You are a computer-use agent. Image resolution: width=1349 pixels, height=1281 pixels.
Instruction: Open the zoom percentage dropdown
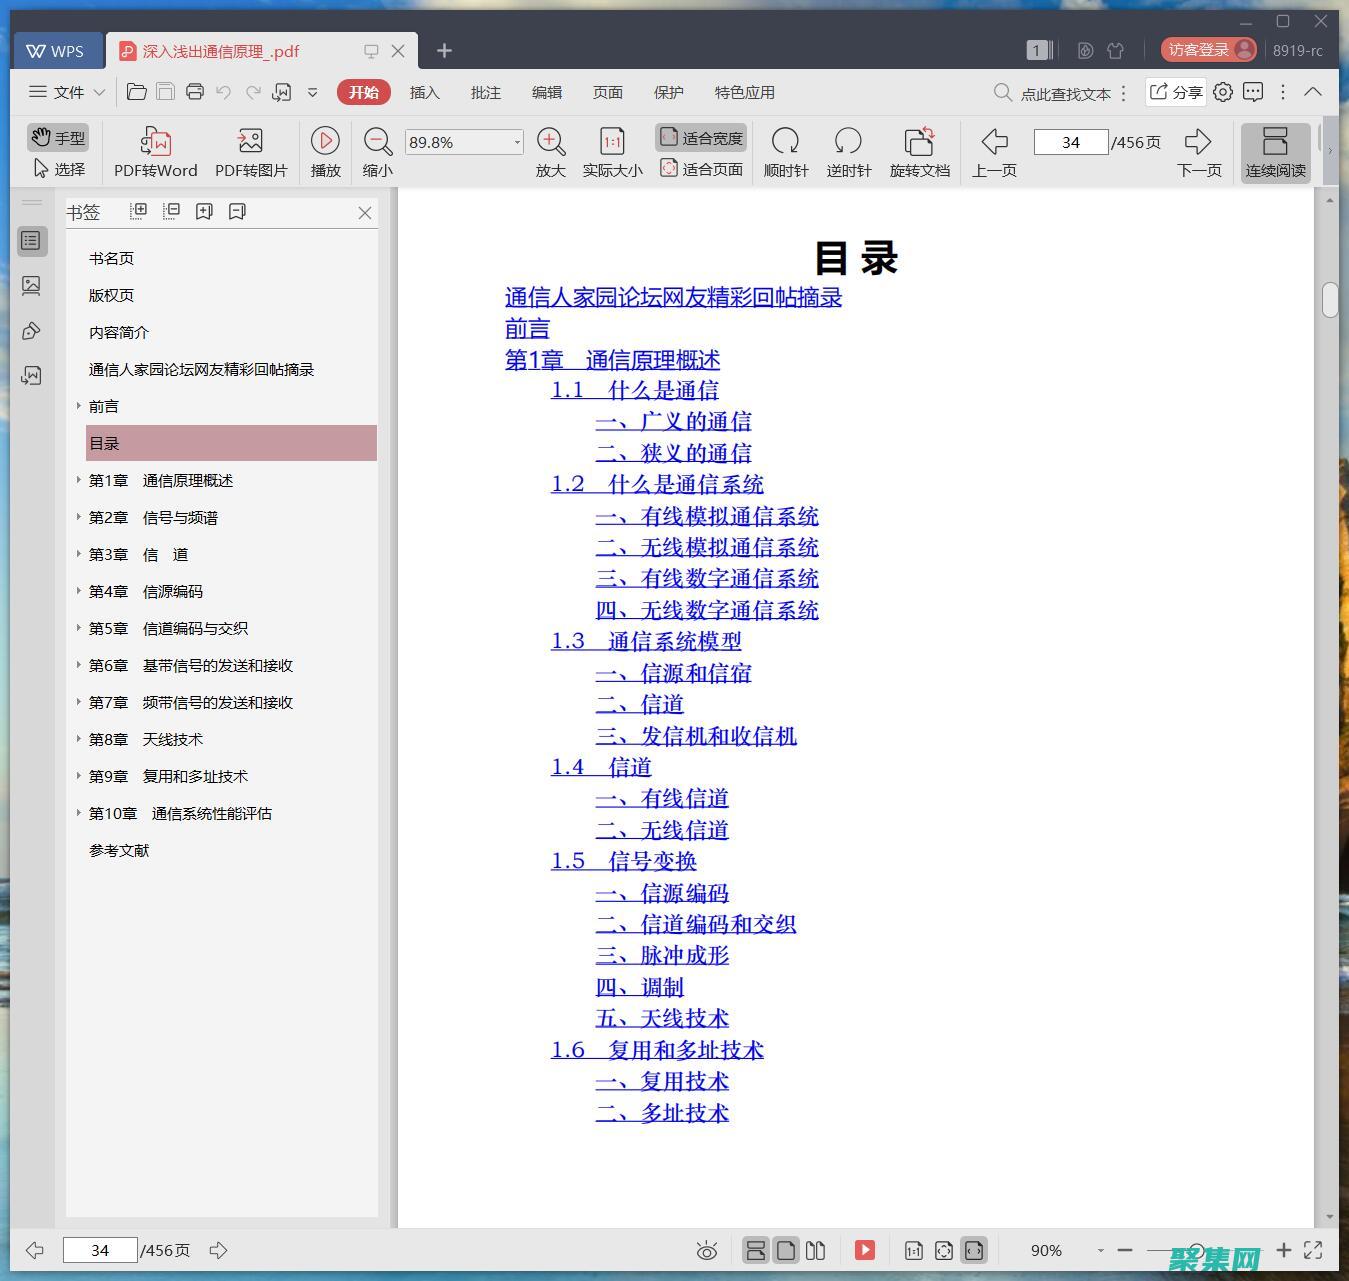516,141
